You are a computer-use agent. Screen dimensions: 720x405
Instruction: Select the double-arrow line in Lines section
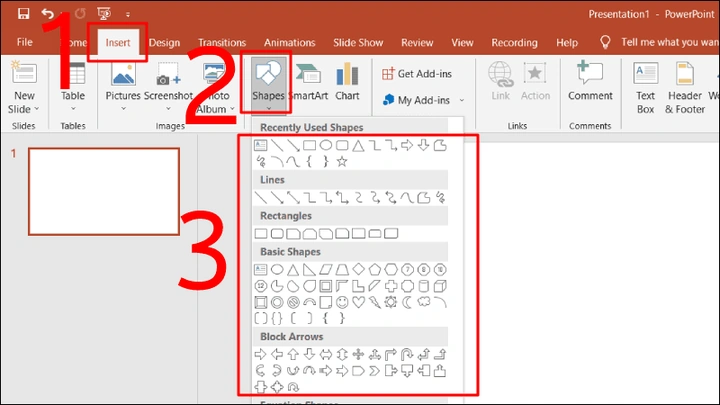click(293, 198)
